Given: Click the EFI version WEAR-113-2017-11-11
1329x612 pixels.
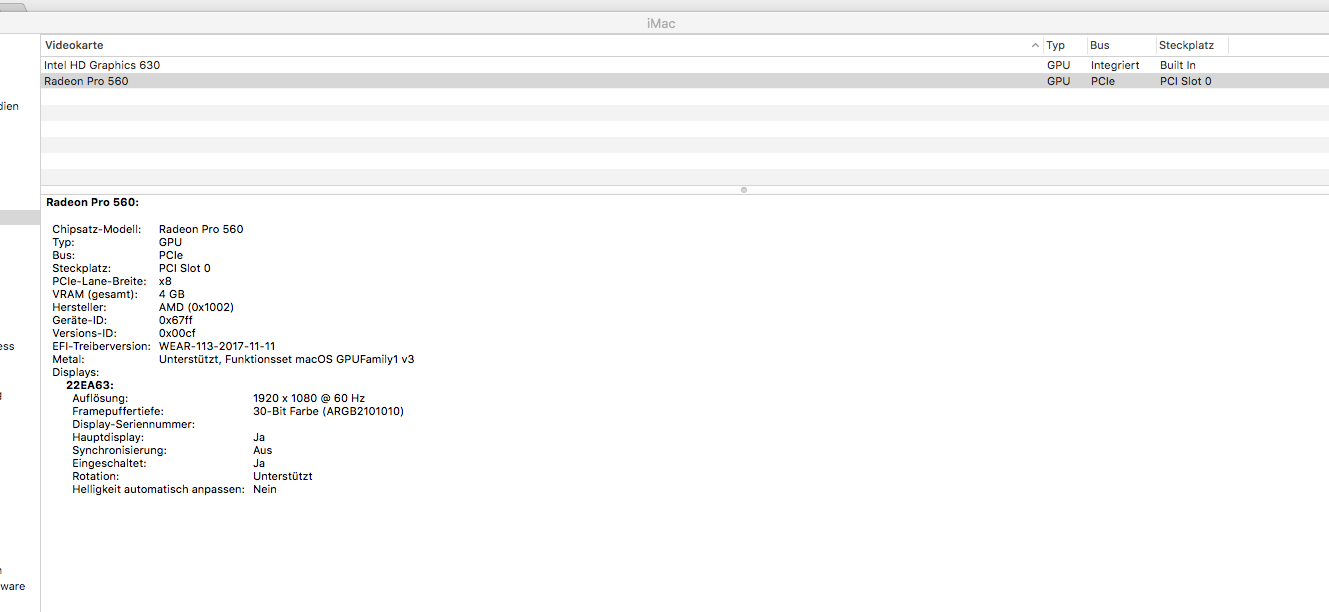Looking at the screenshot, I should (x=217, y=346).
